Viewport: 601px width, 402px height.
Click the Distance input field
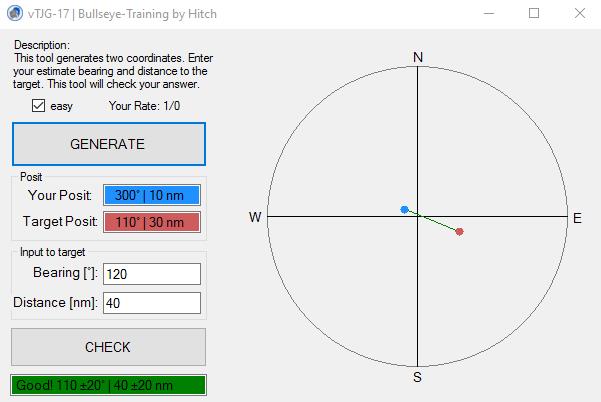[151, 303]
